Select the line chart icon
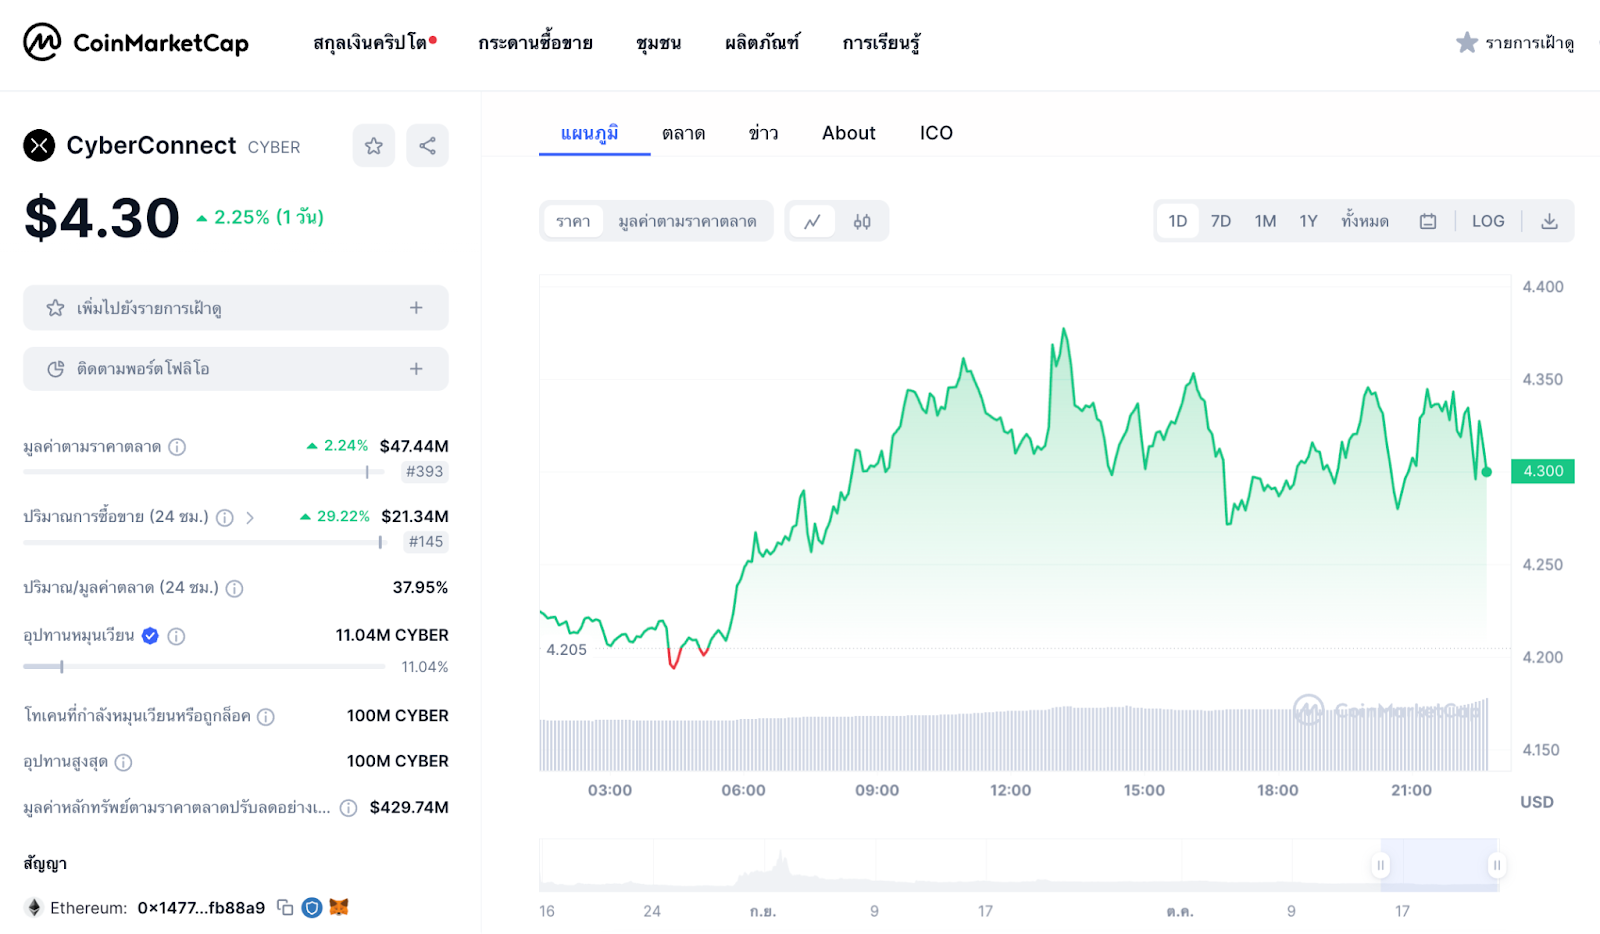 812,221
